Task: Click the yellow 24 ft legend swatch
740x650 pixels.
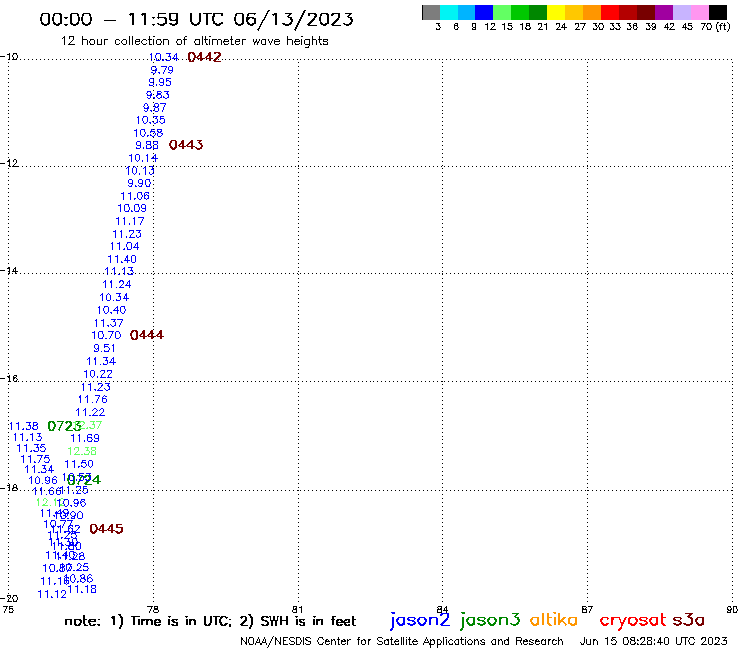Action: click(556, 12)
